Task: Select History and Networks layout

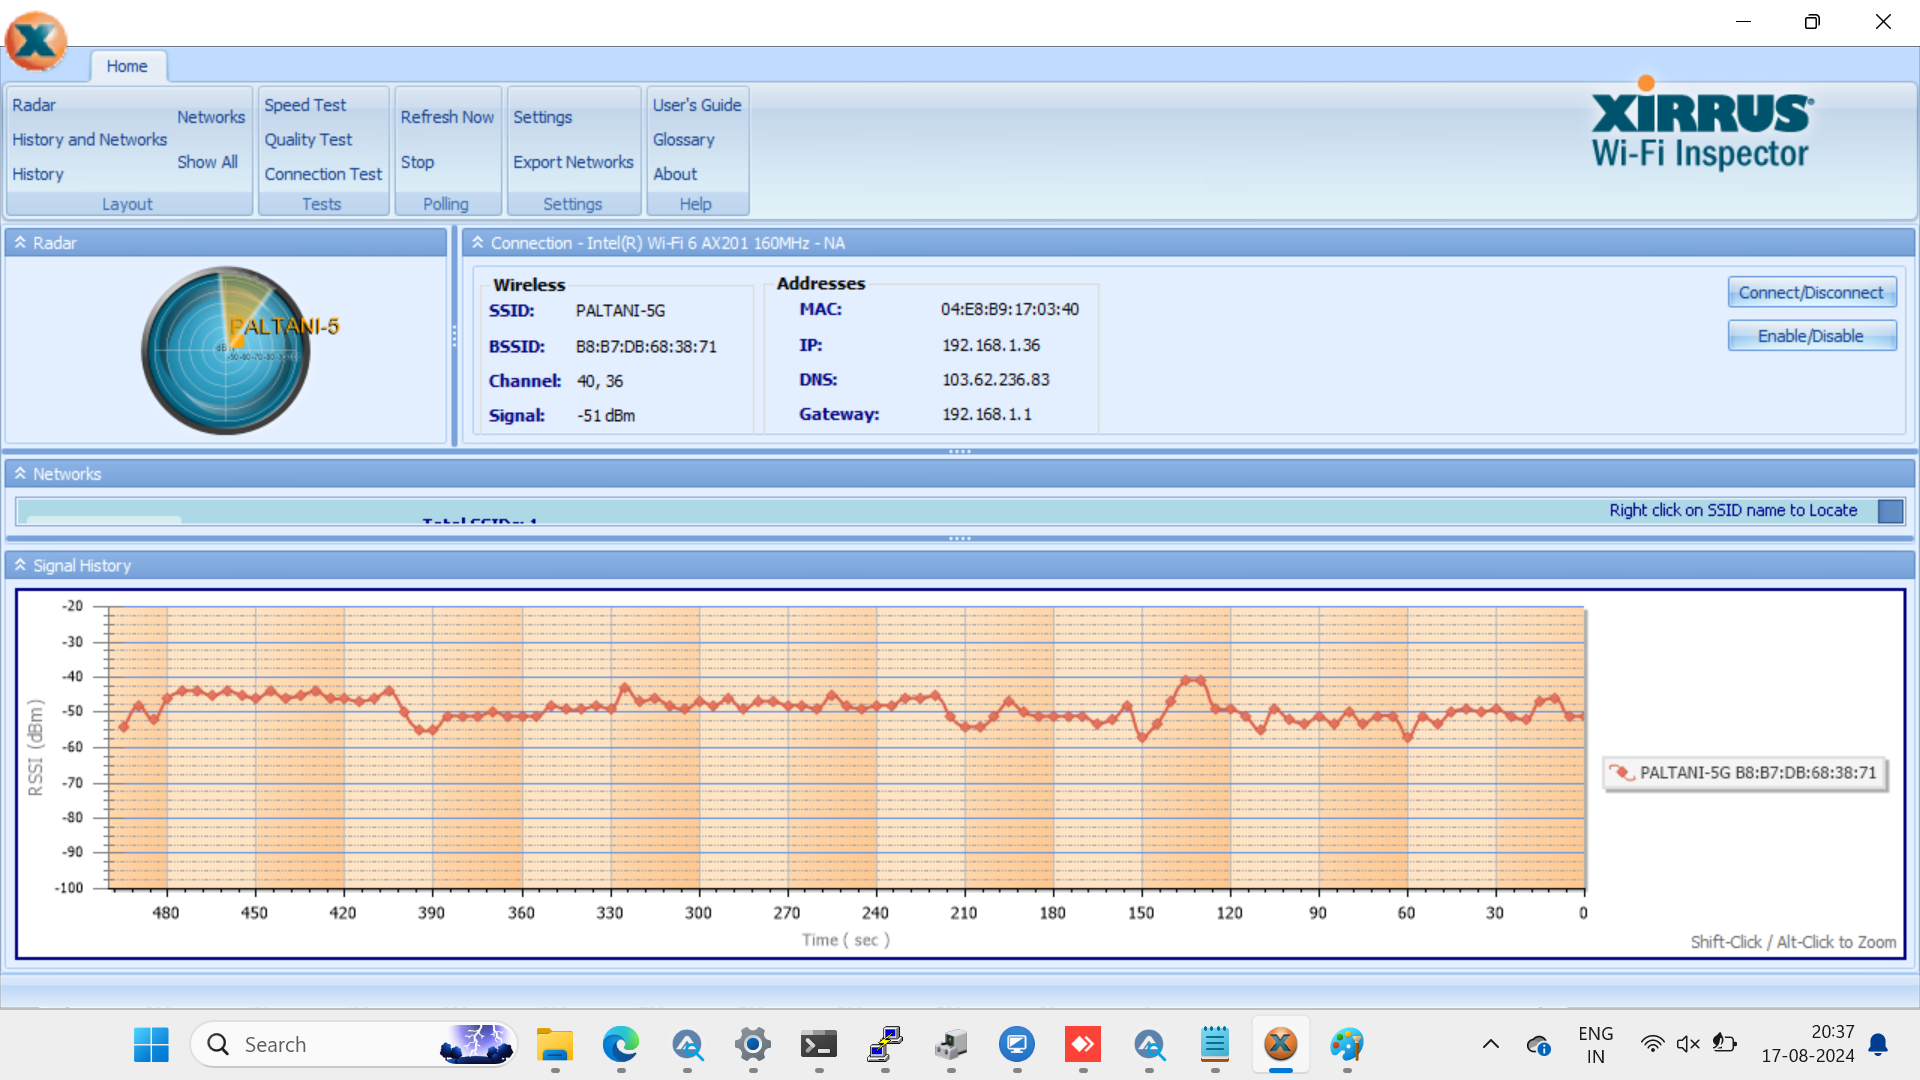Action: point(89,140)
